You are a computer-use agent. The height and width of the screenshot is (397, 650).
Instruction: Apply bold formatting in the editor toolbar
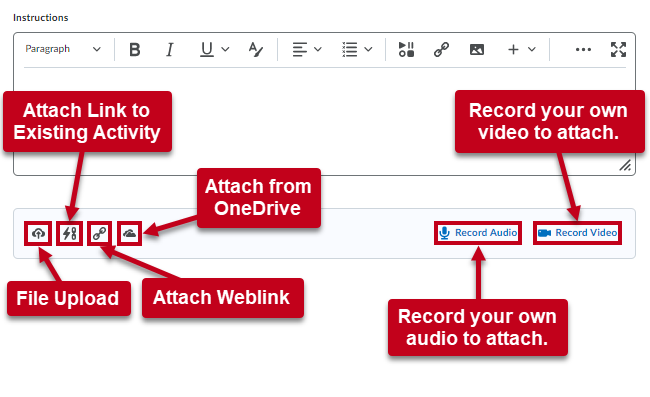[134, 50]
